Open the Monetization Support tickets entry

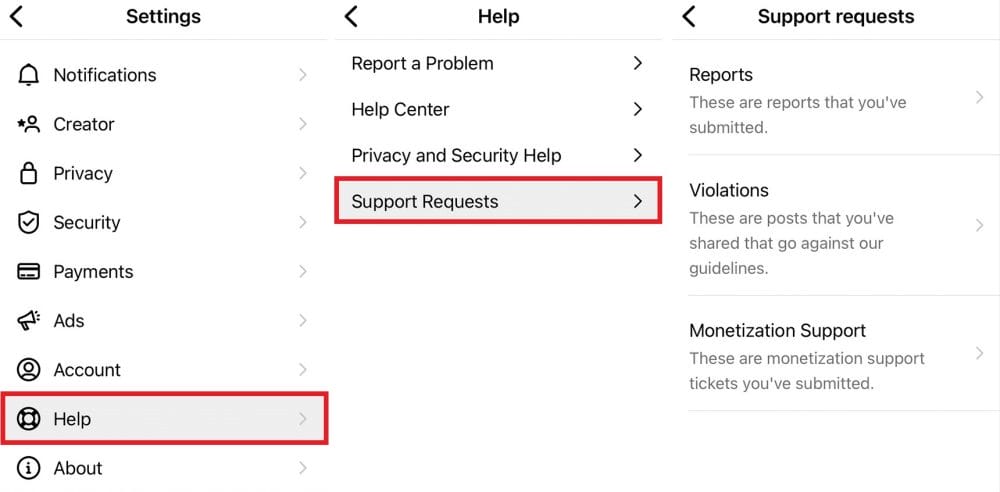pos(843,355)
